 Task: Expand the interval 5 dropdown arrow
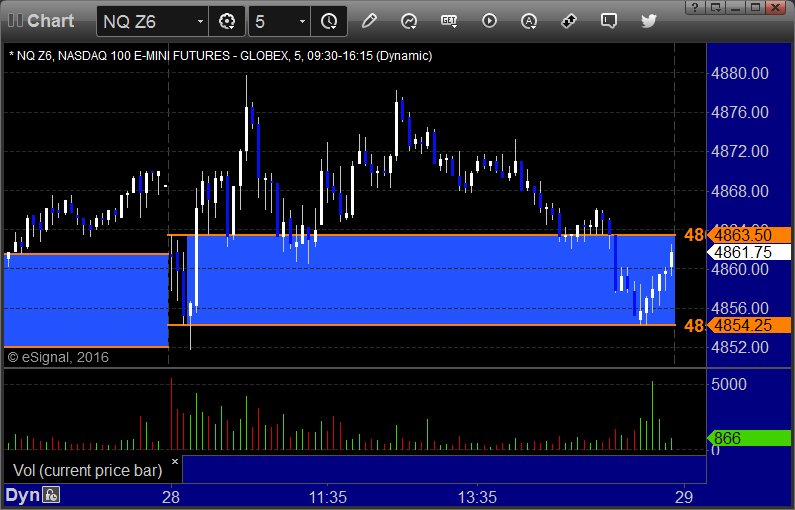[302, 21]
